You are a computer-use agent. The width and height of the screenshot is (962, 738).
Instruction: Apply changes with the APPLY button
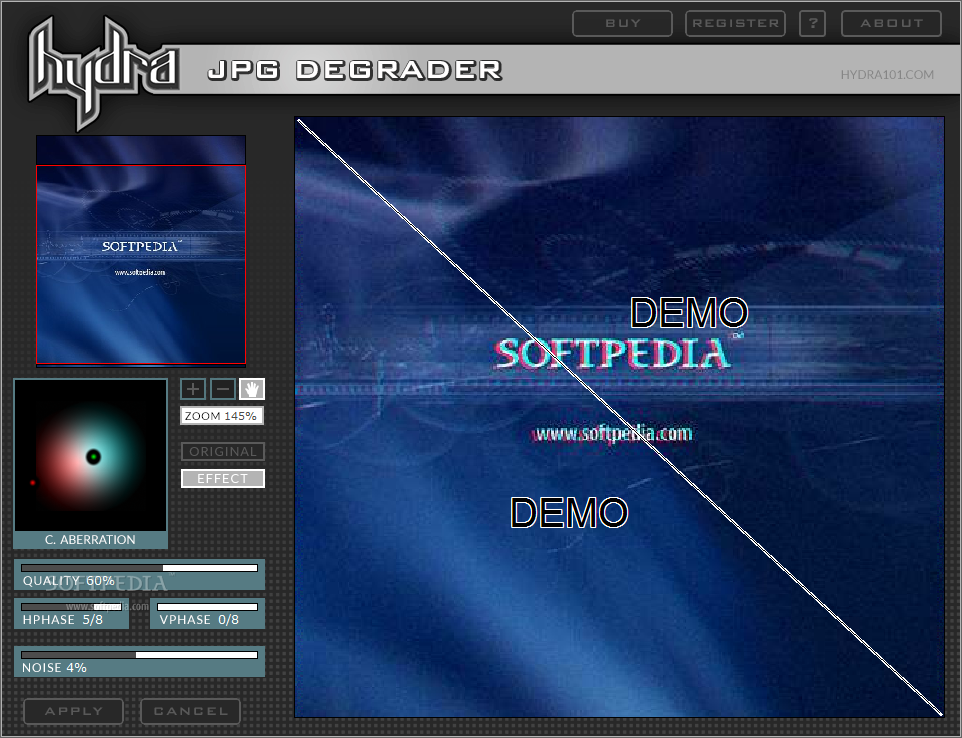point(74,711)
